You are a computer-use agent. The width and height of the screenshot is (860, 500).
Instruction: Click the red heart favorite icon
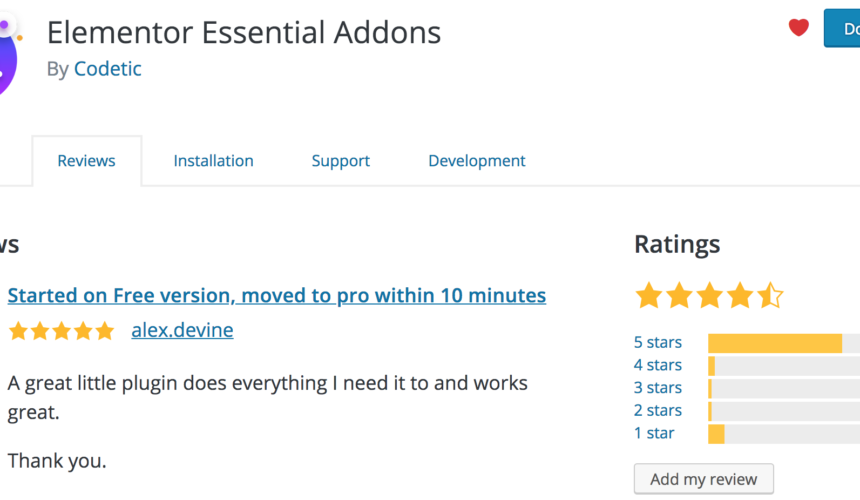799,27
